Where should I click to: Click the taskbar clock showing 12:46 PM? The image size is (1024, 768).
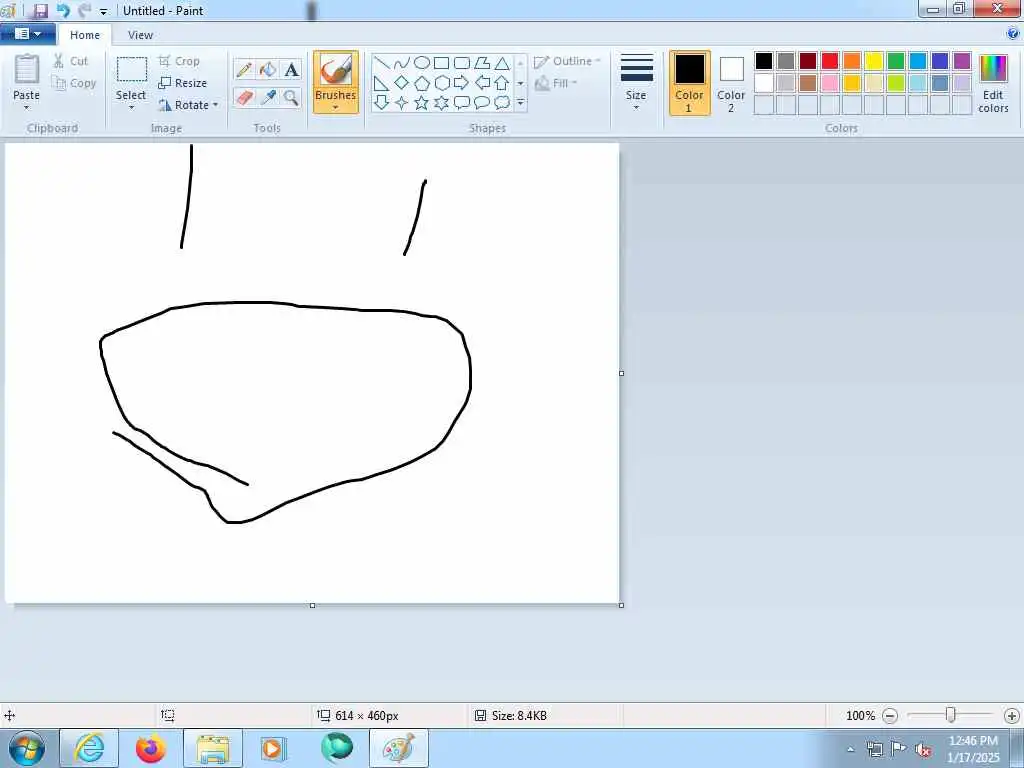coord(973,741)
